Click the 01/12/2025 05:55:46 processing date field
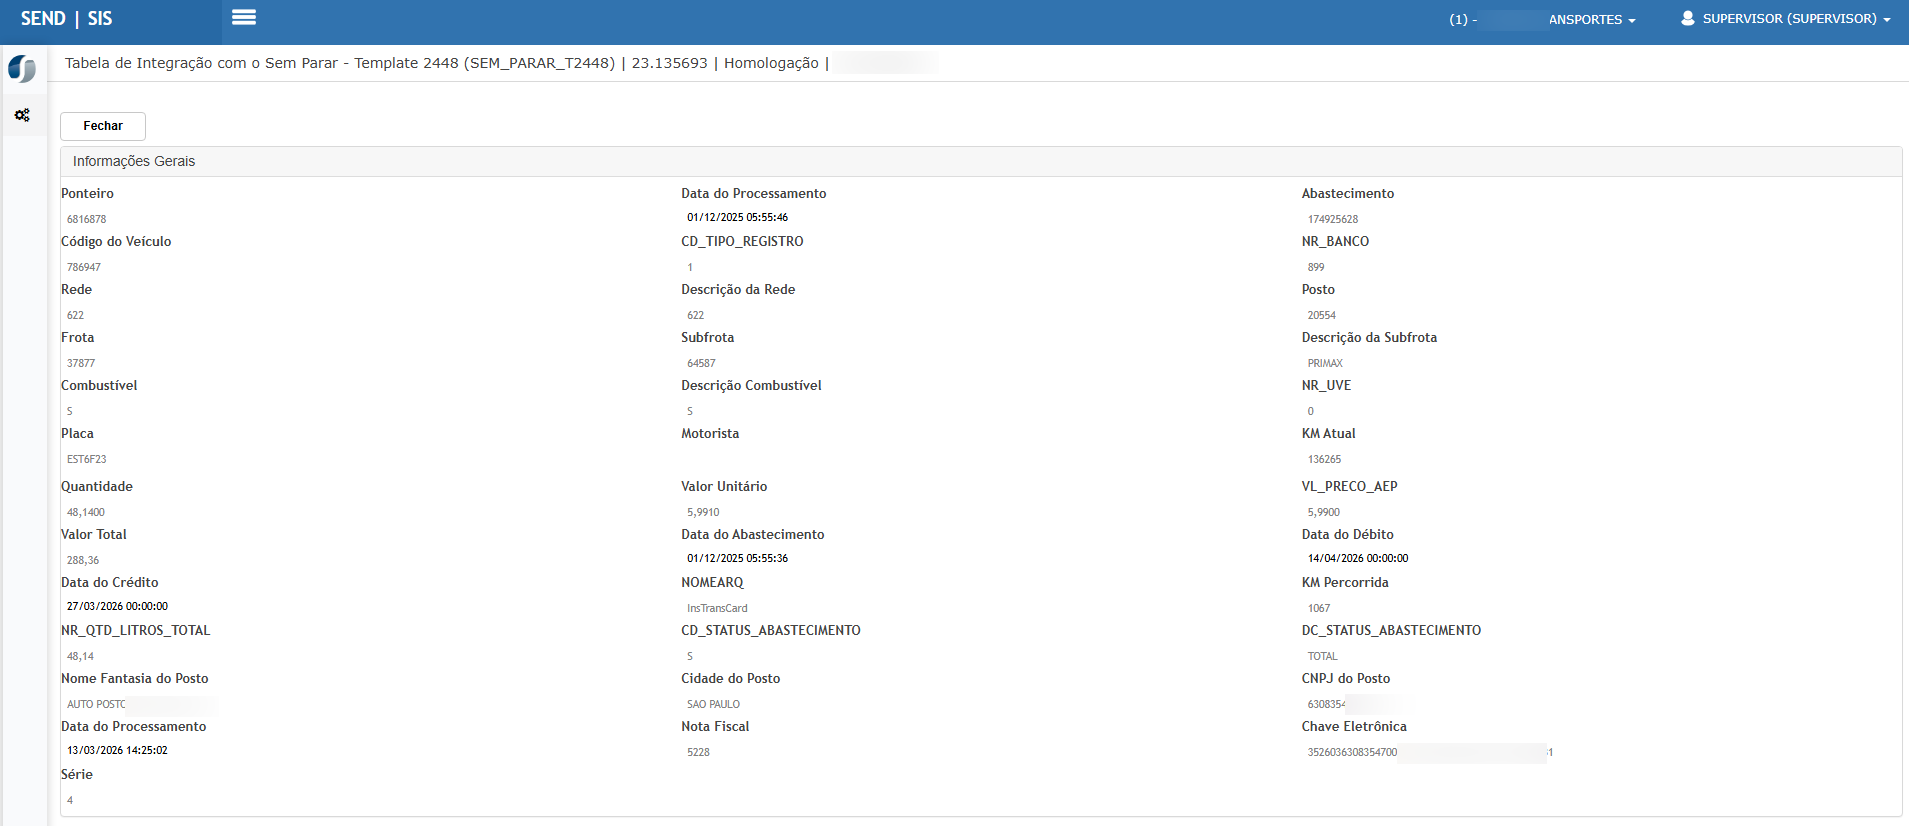Viewport: 1909px width, 826px height. (737, 217)
